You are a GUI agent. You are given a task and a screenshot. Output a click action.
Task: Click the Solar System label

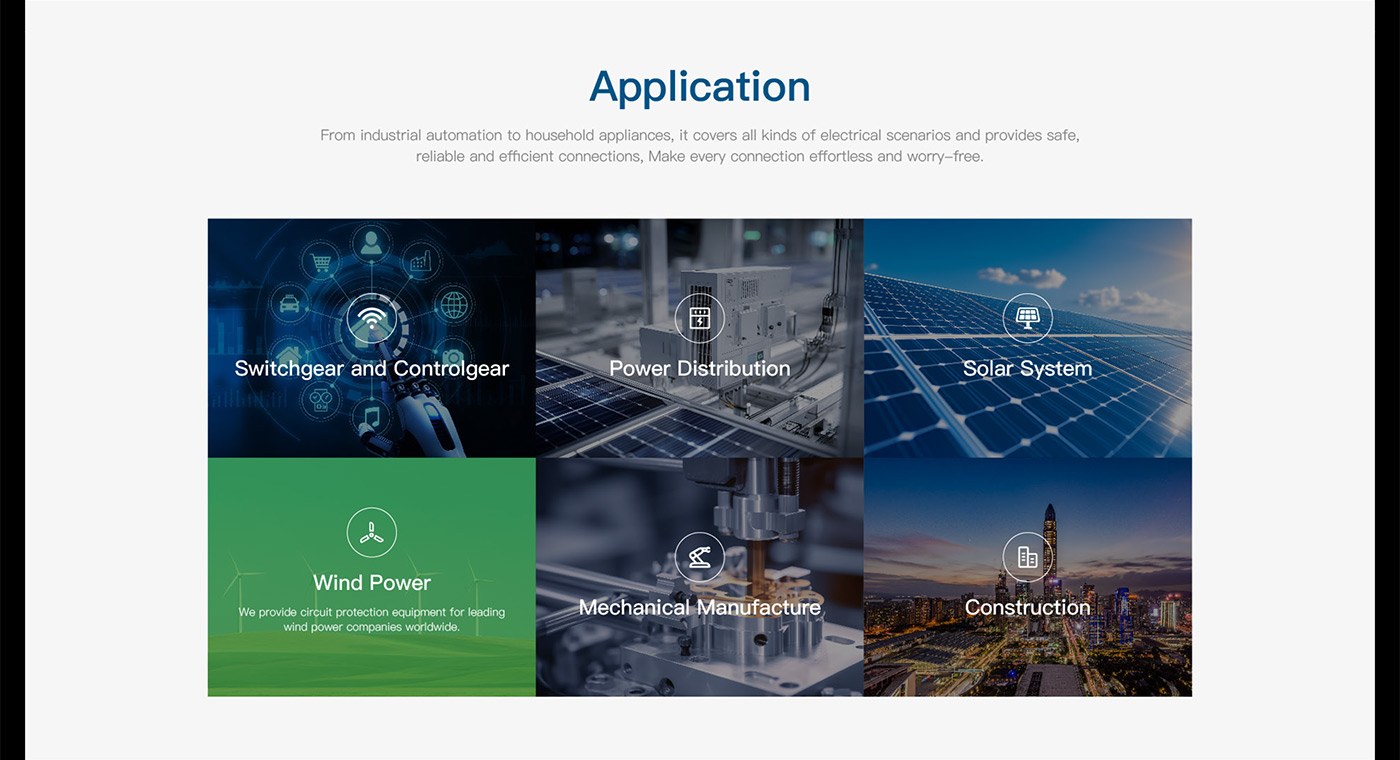[1027, 369]
